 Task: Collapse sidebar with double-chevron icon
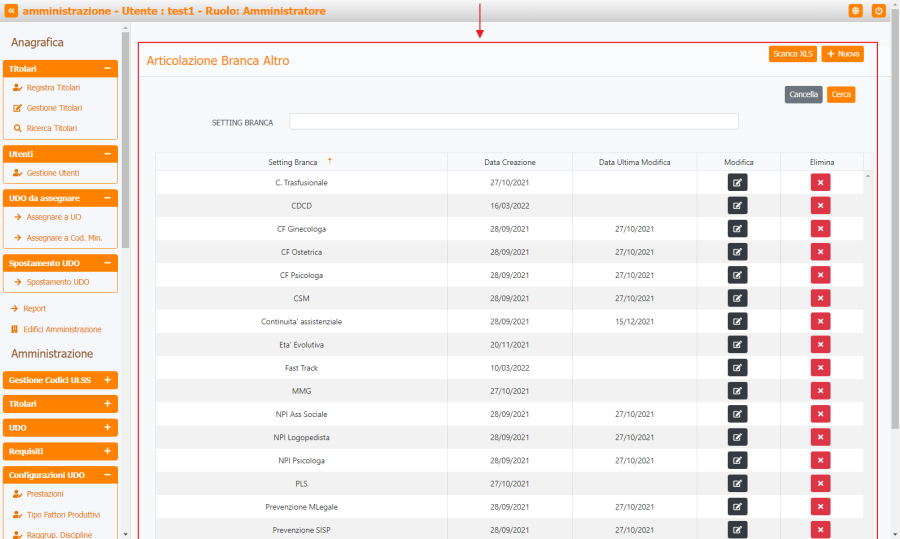pyautogui.click(x=12, y=11)
